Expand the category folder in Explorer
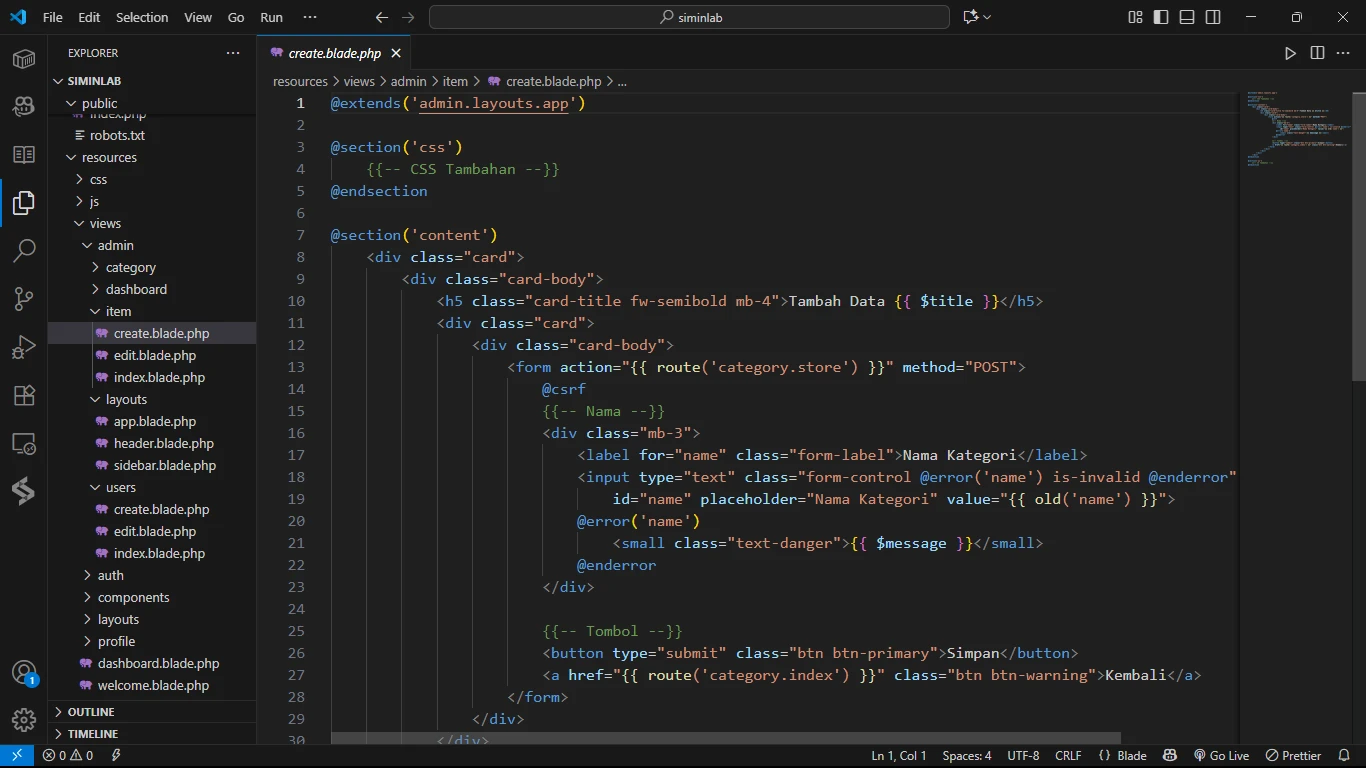Viewport: 1366px width, 768px height. (130, 267)
